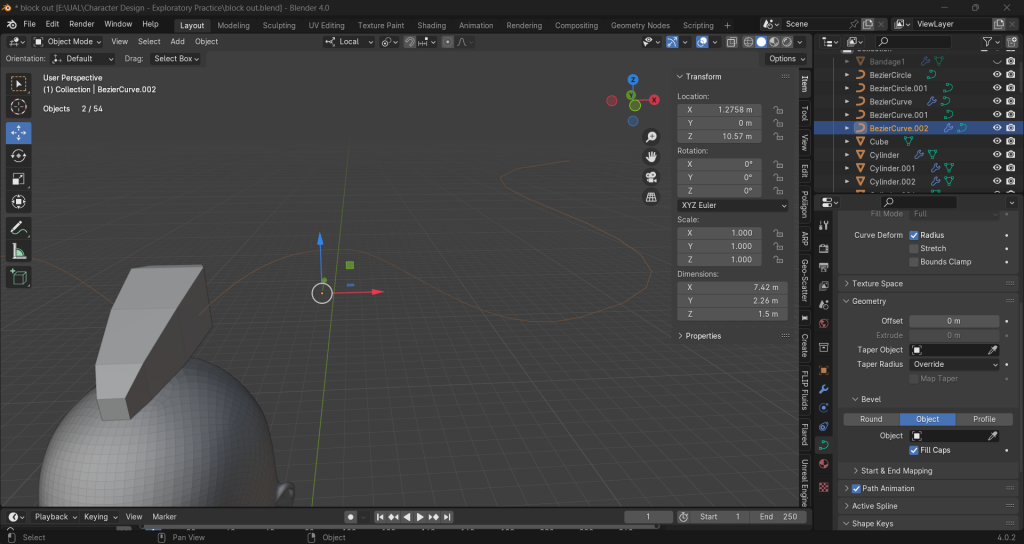Viewport: 1024px width, 544px height.
Task: Select the Measure tool
Action: click(18, 251)
